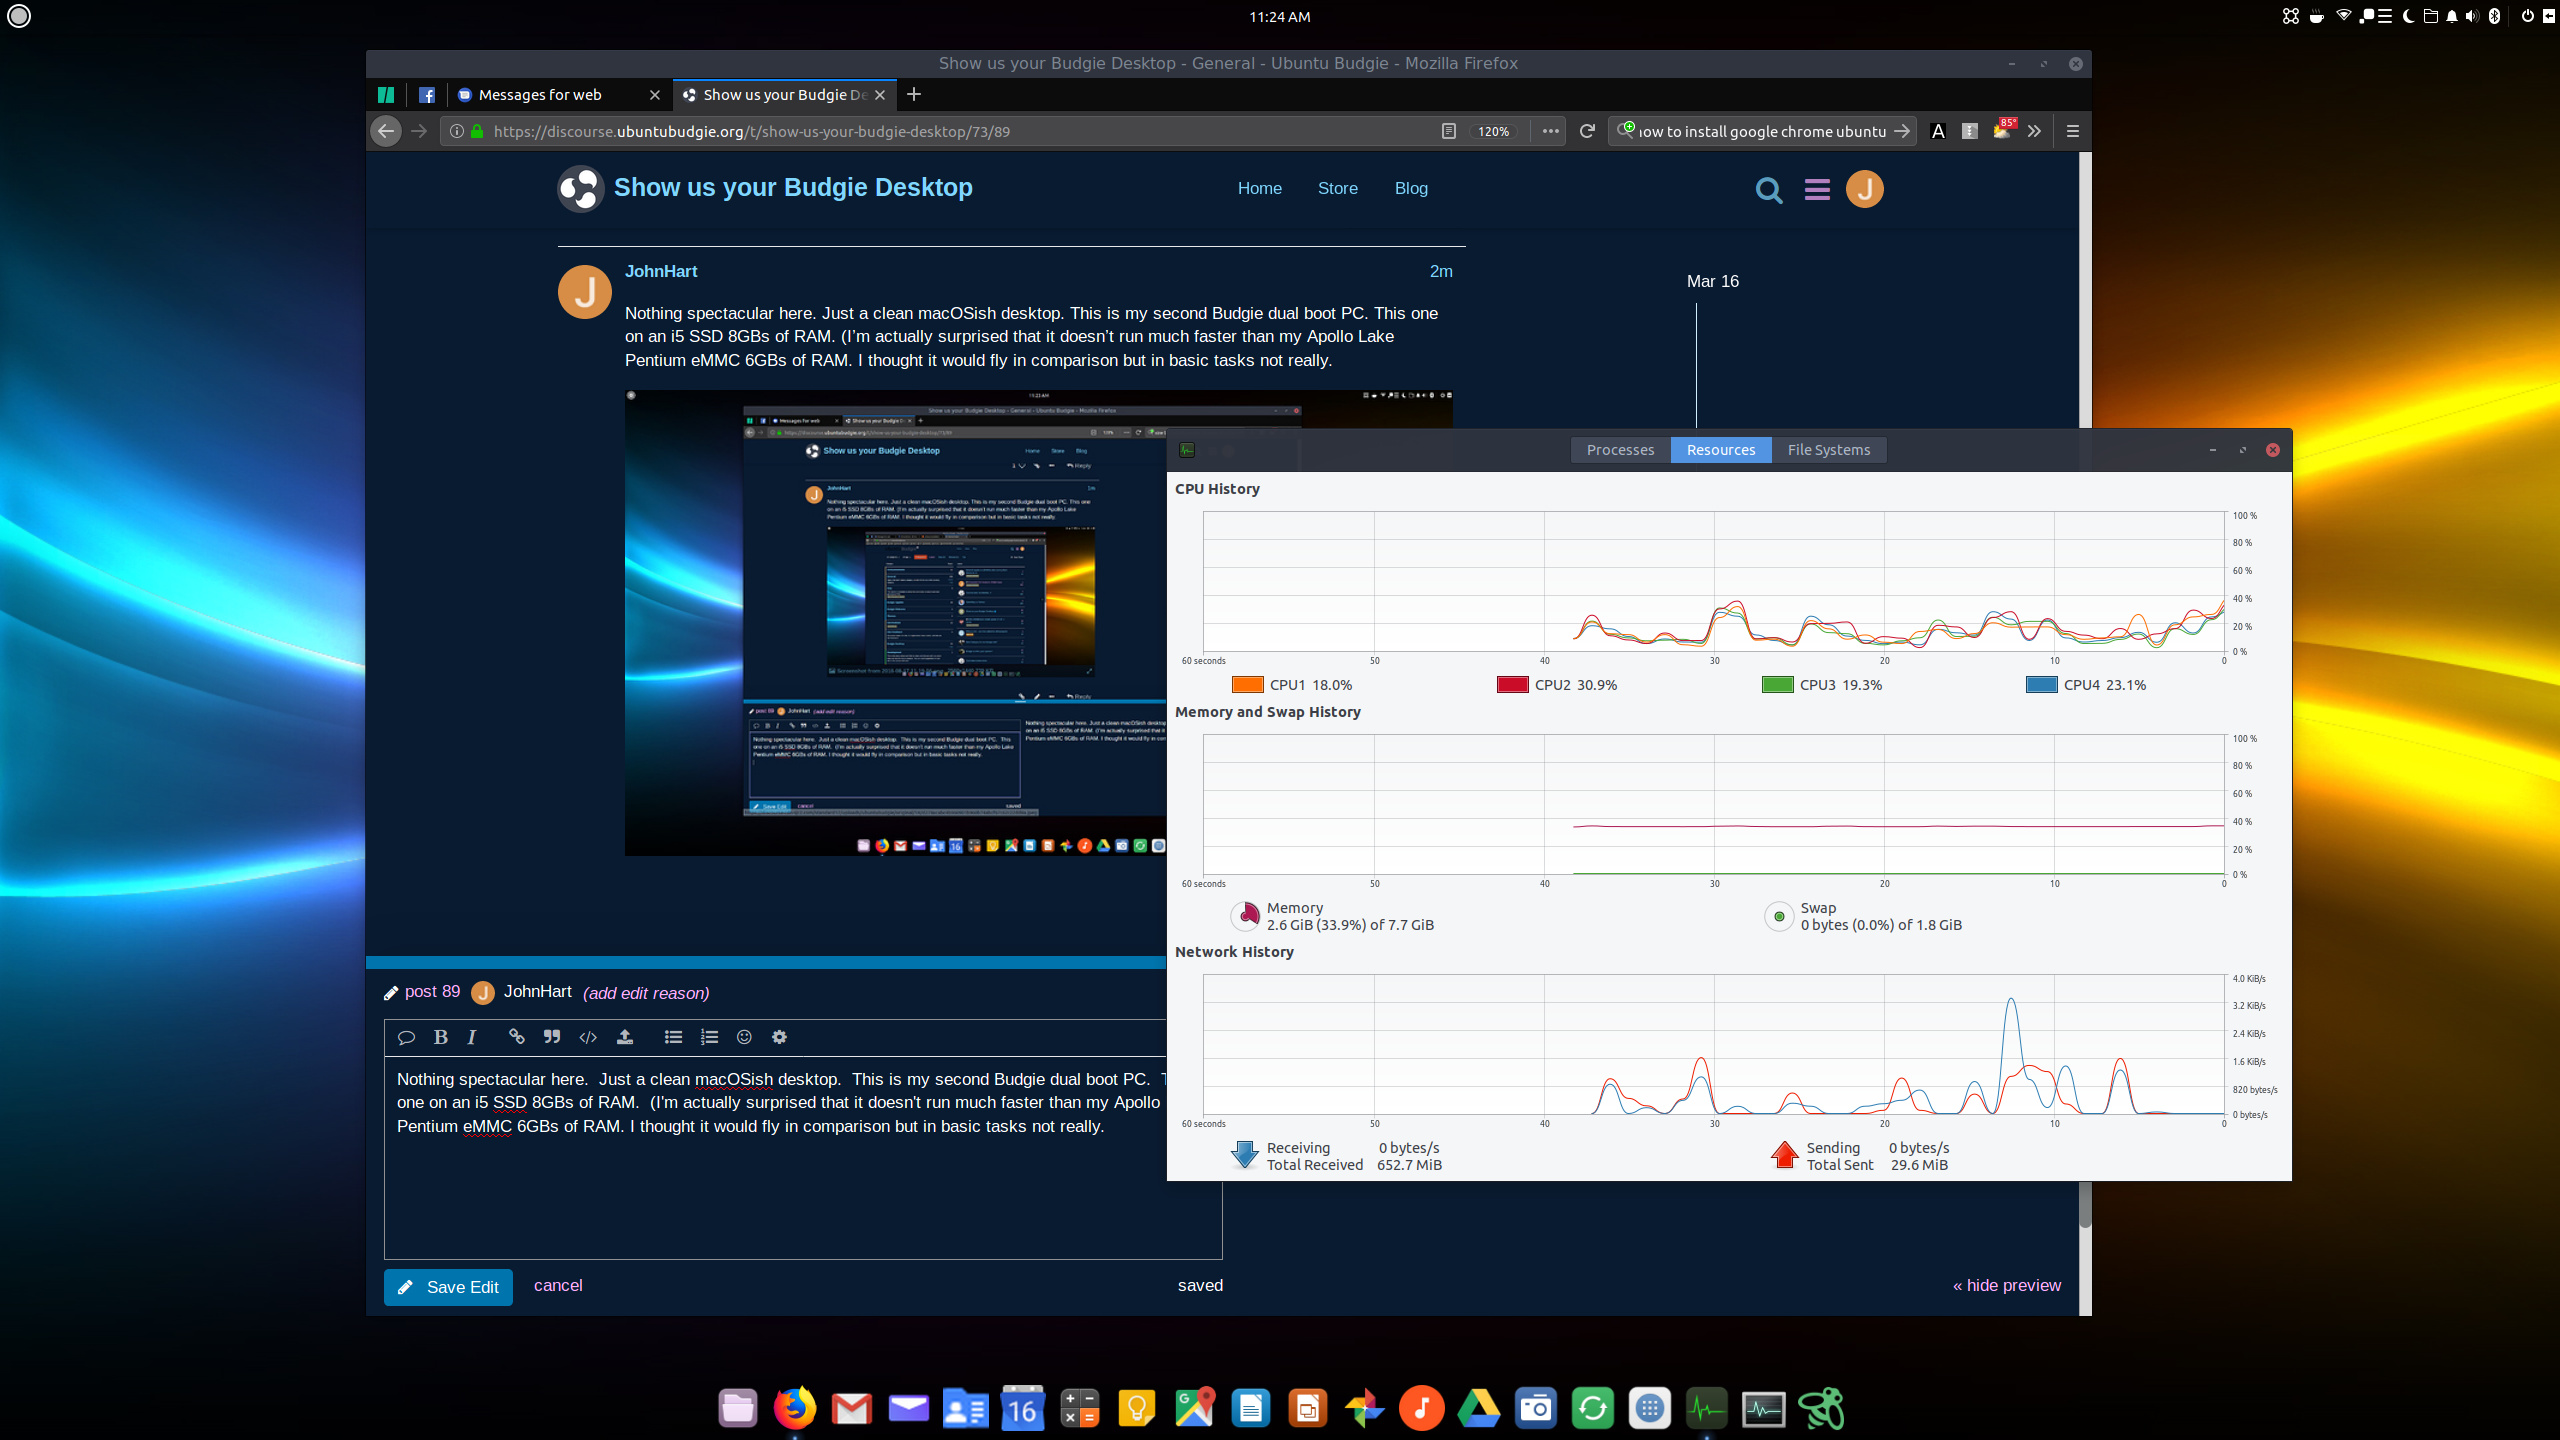The height and width of the screenshot is (1440, 2560).
Task: Create a bulleted list in the editor
Action: coord(674,1037)
